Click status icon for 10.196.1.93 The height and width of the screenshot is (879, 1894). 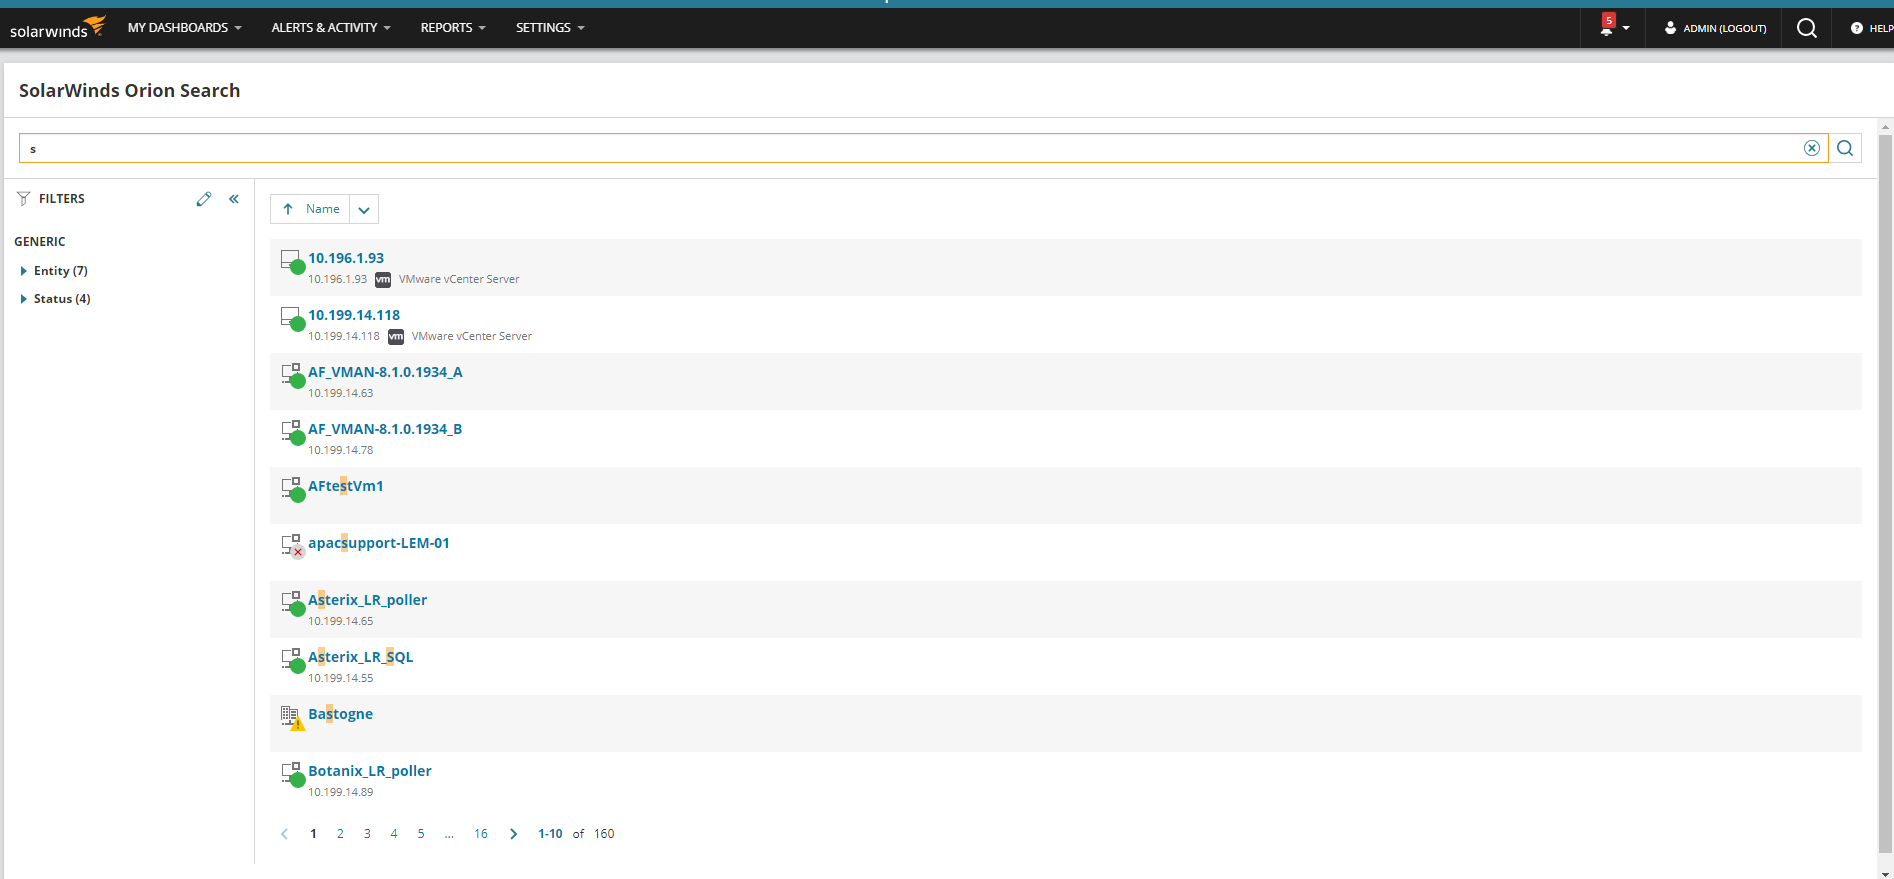click(292, 262)
